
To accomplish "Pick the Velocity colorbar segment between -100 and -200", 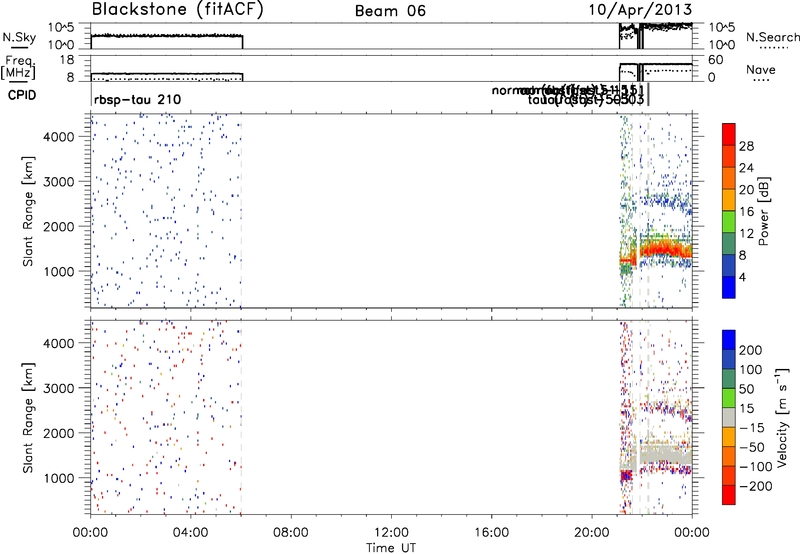I will (729, 475).
